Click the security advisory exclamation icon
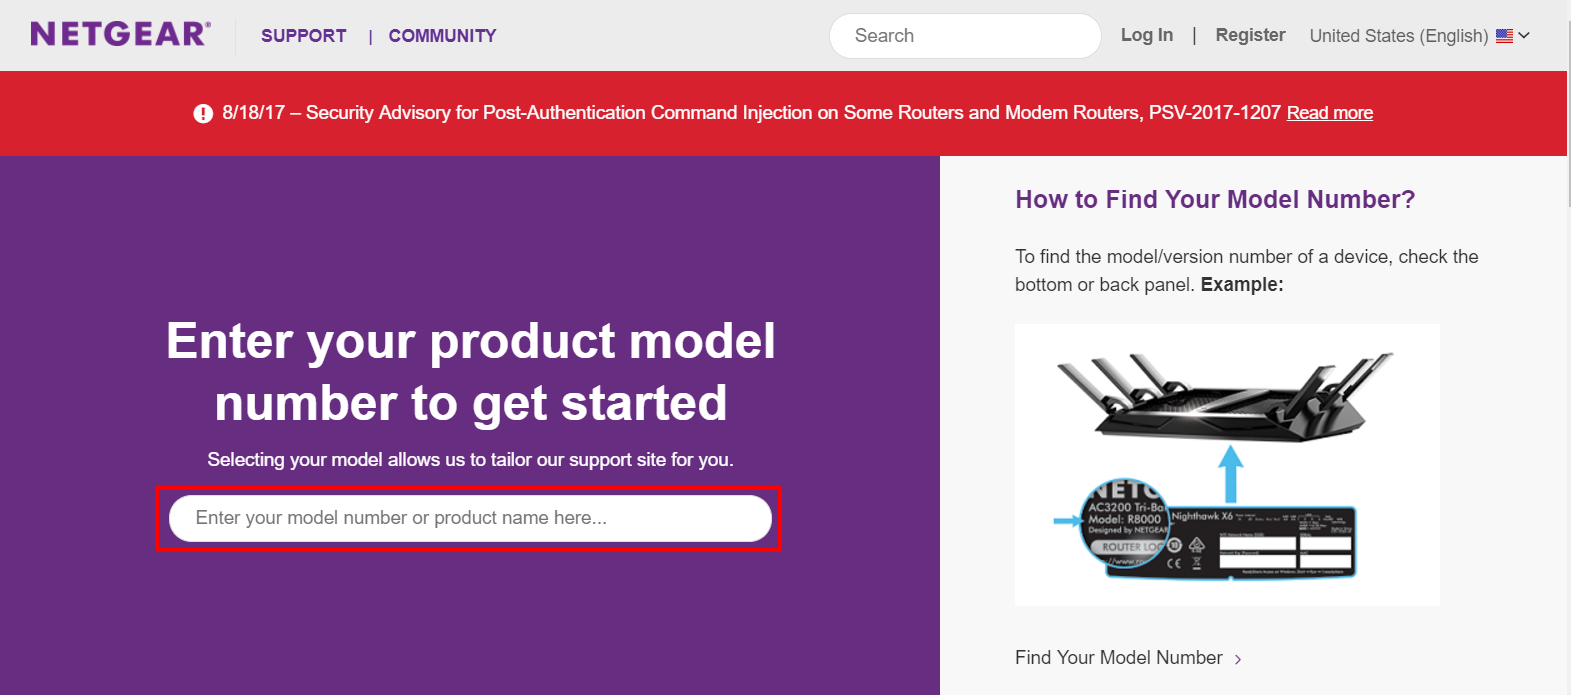 tap(203, 113)
